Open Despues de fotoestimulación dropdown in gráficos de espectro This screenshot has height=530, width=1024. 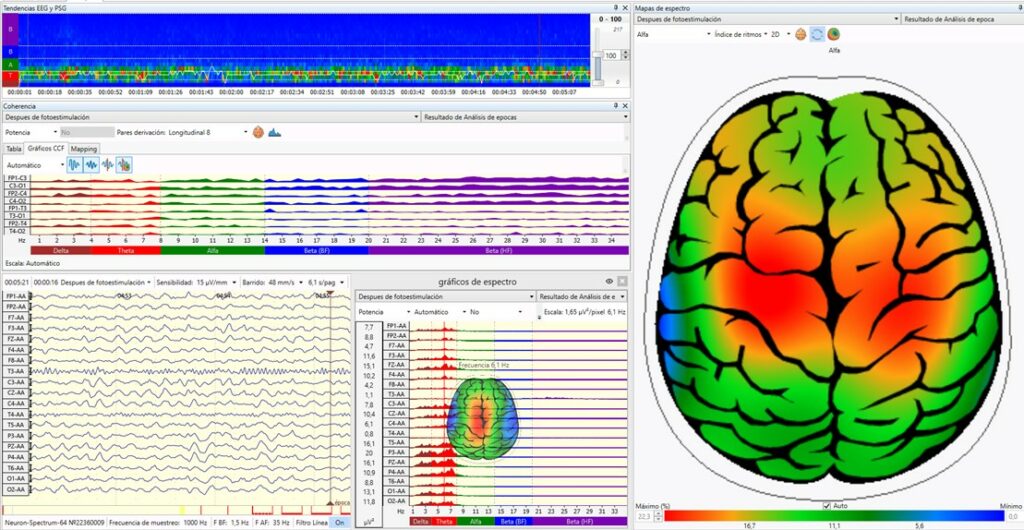[x=445, y=296]
